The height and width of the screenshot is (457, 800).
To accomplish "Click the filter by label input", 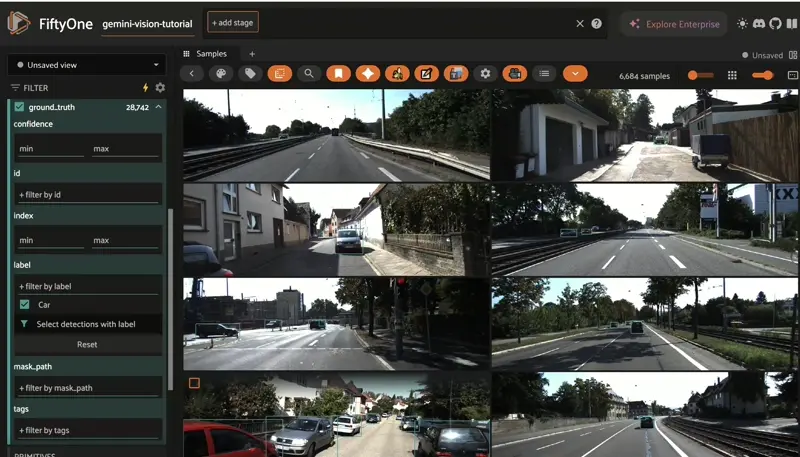I will (87, 286).
